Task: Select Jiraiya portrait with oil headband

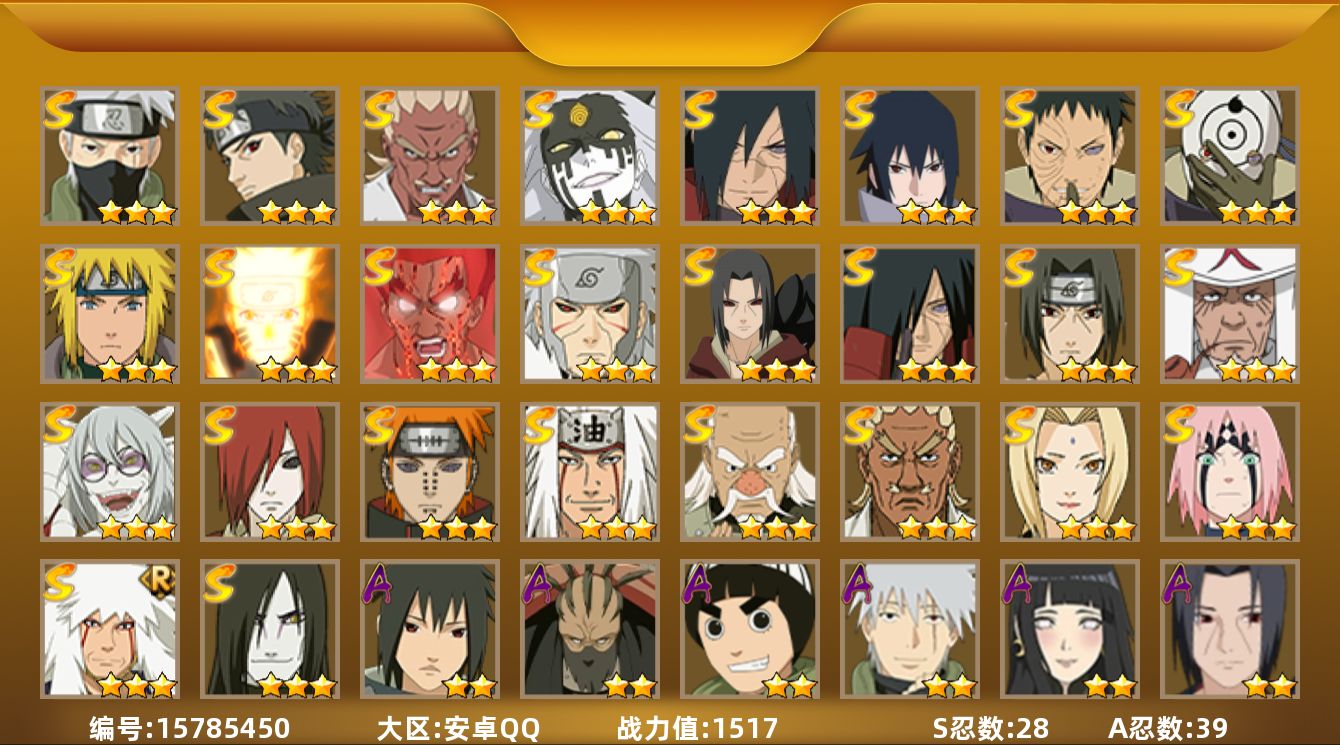Action: 589,472
